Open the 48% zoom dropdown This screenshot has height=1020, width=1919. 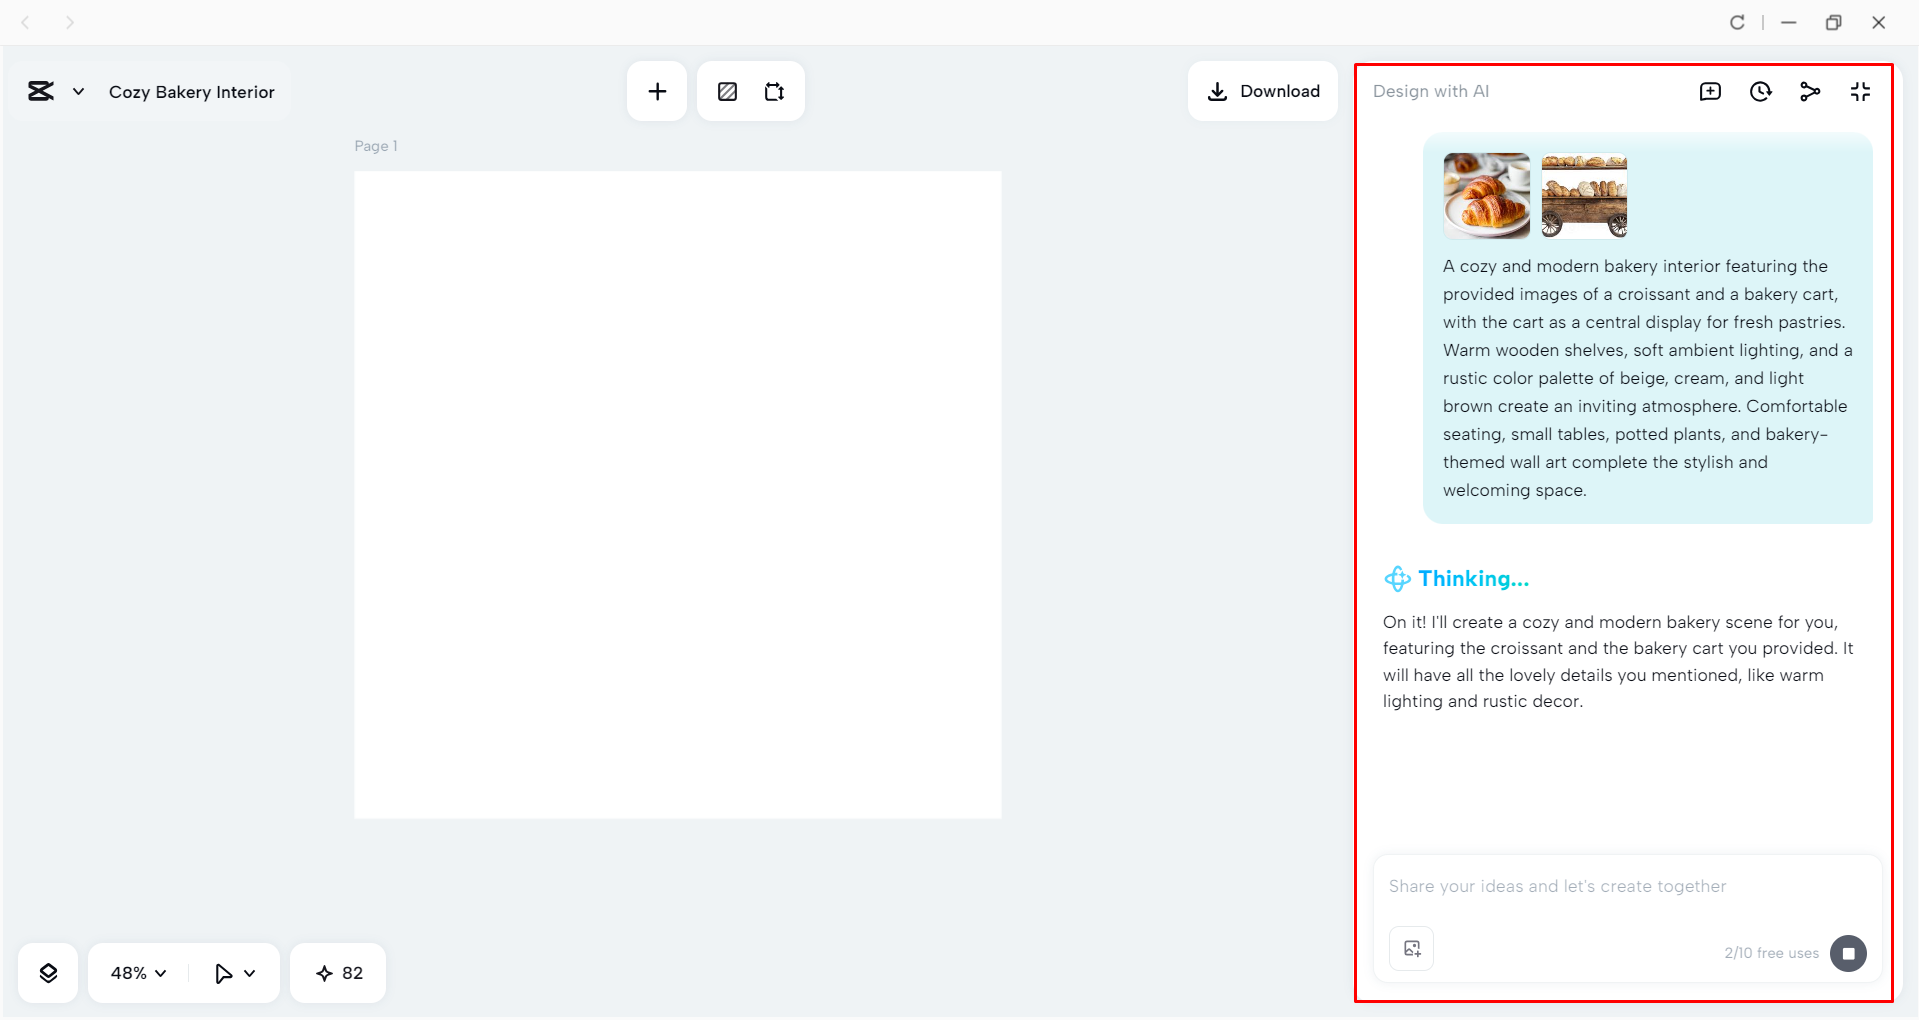[138, 973]
